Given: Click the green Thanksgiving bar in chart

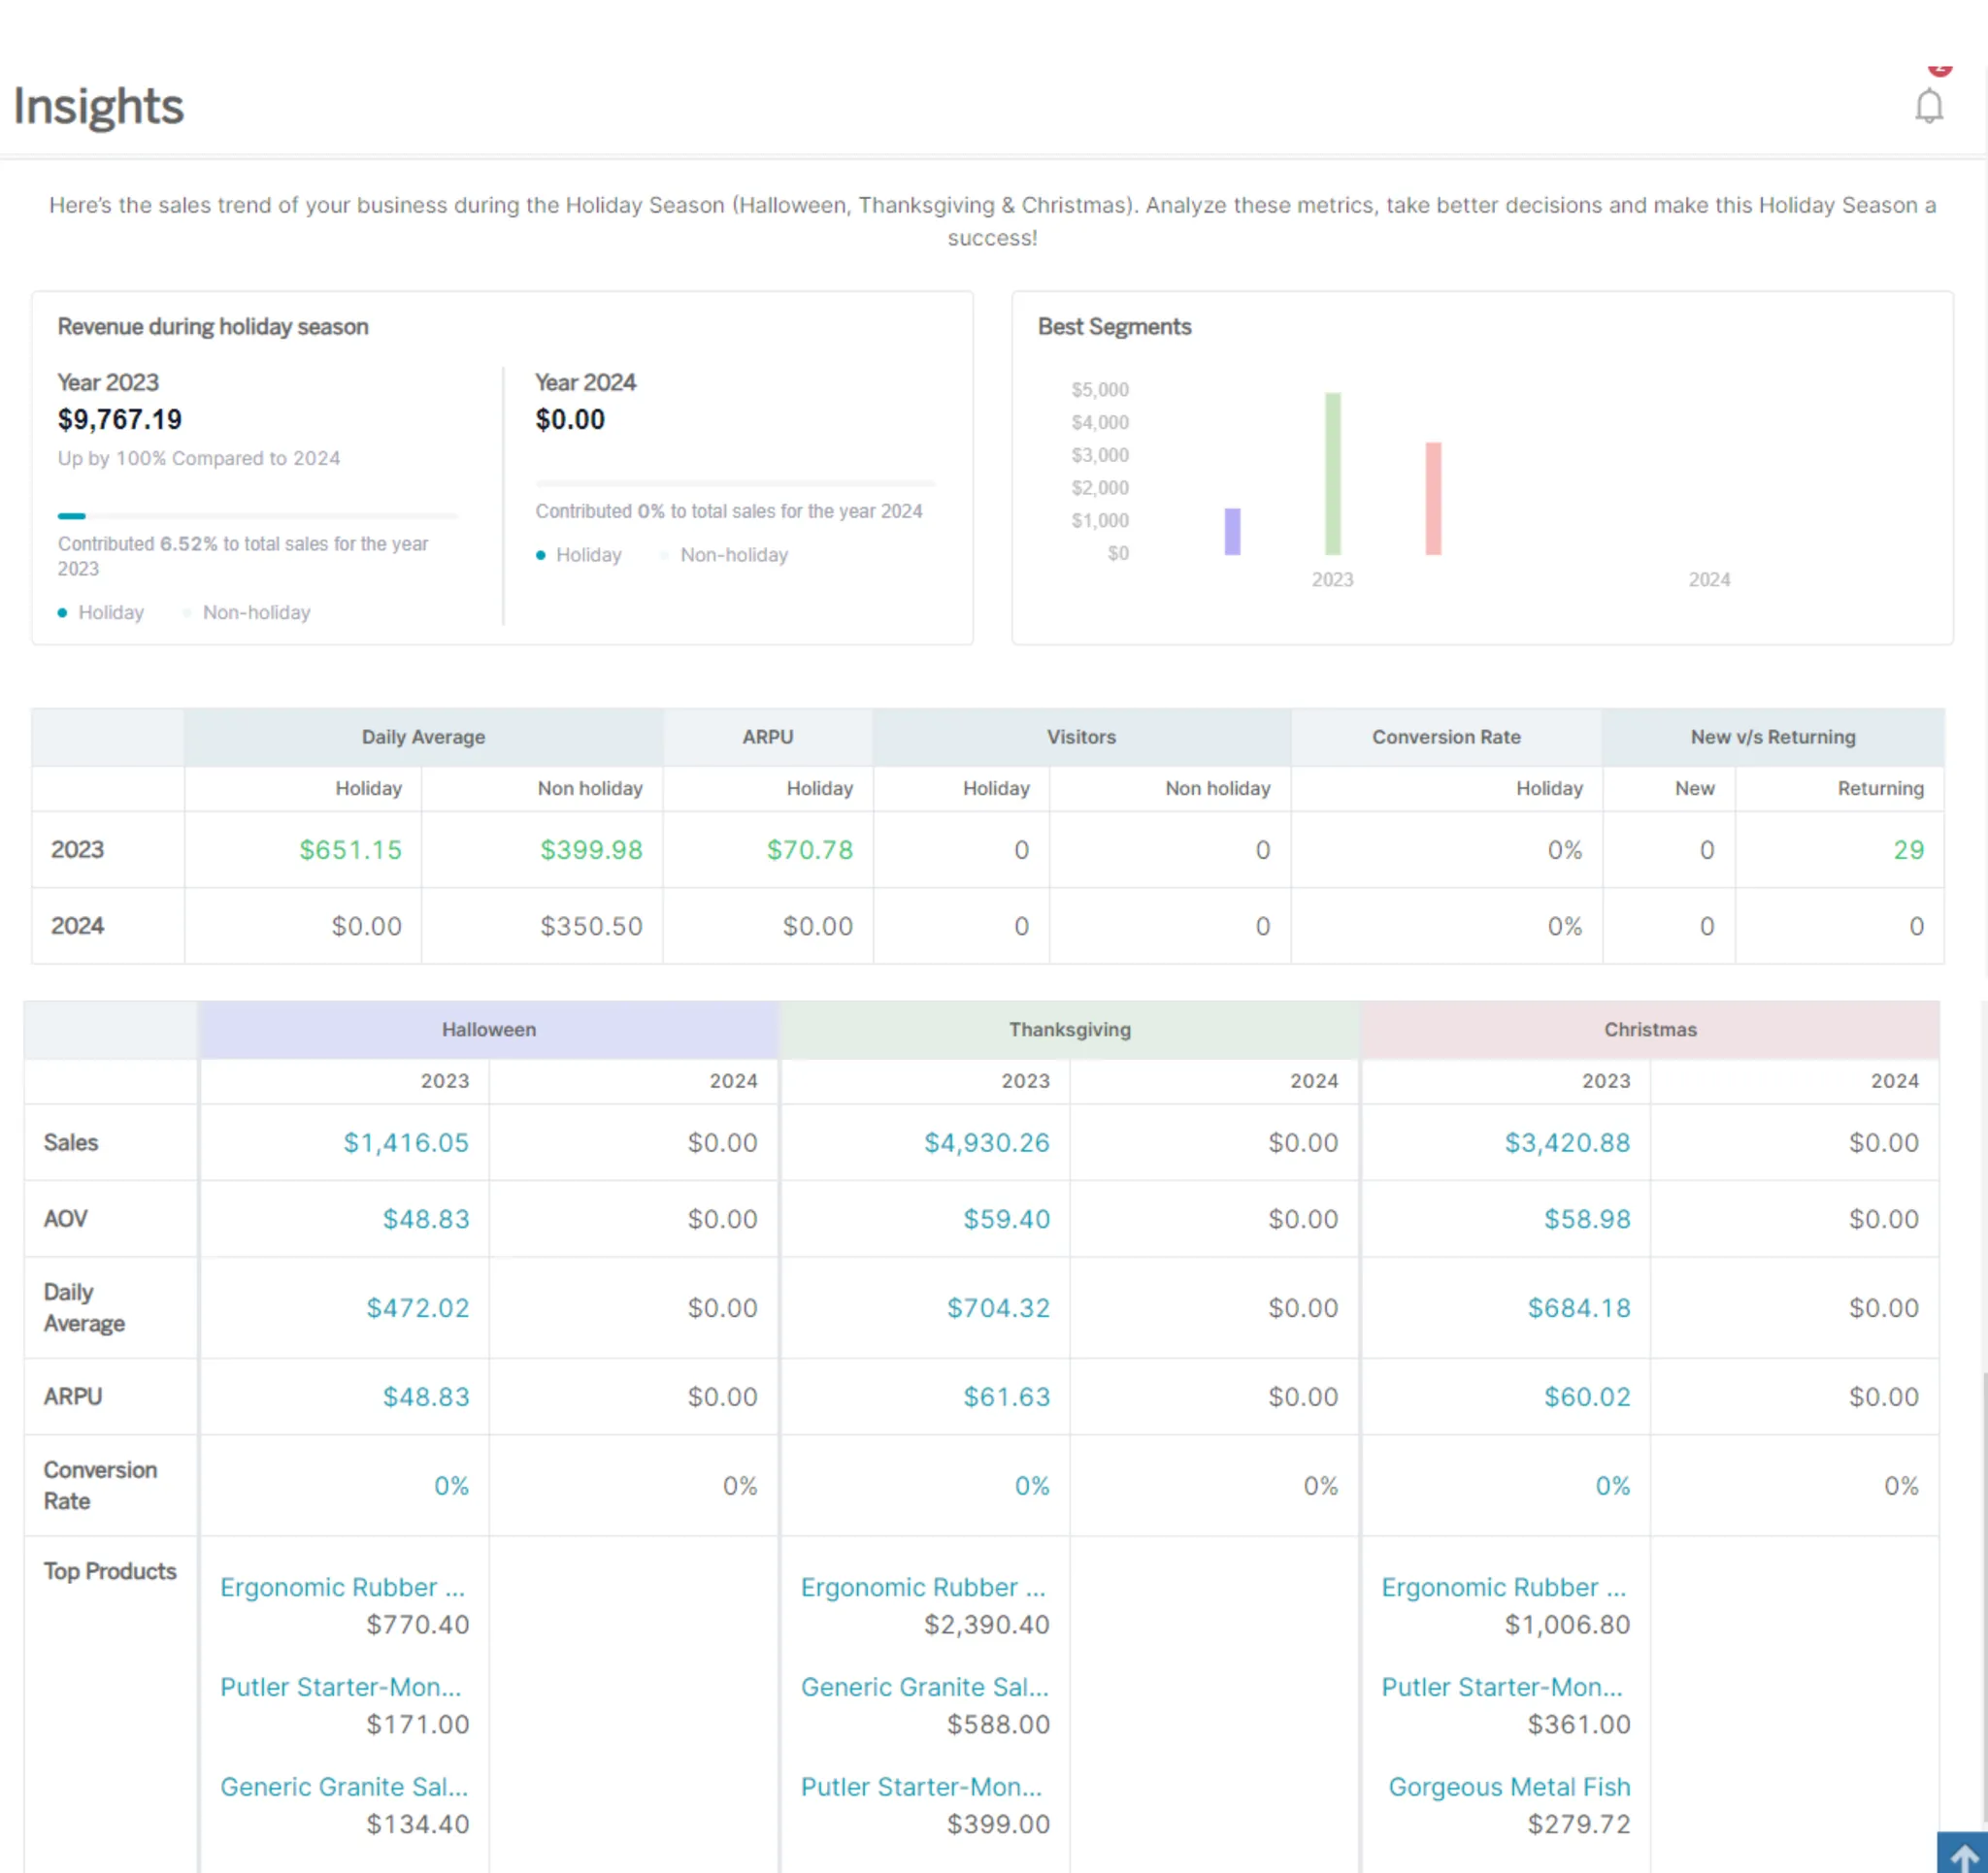Looking at the screenshot, I should (1332, 473).
